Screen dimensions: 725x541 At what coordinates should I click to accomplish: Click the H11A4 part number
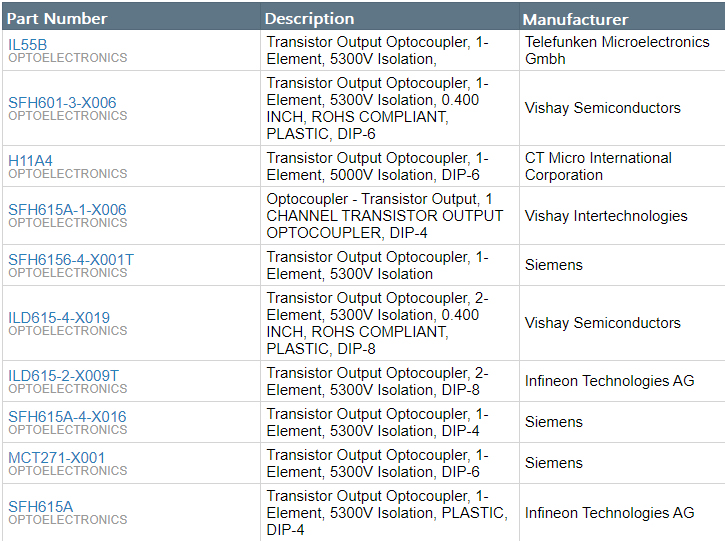click(30, 160)
